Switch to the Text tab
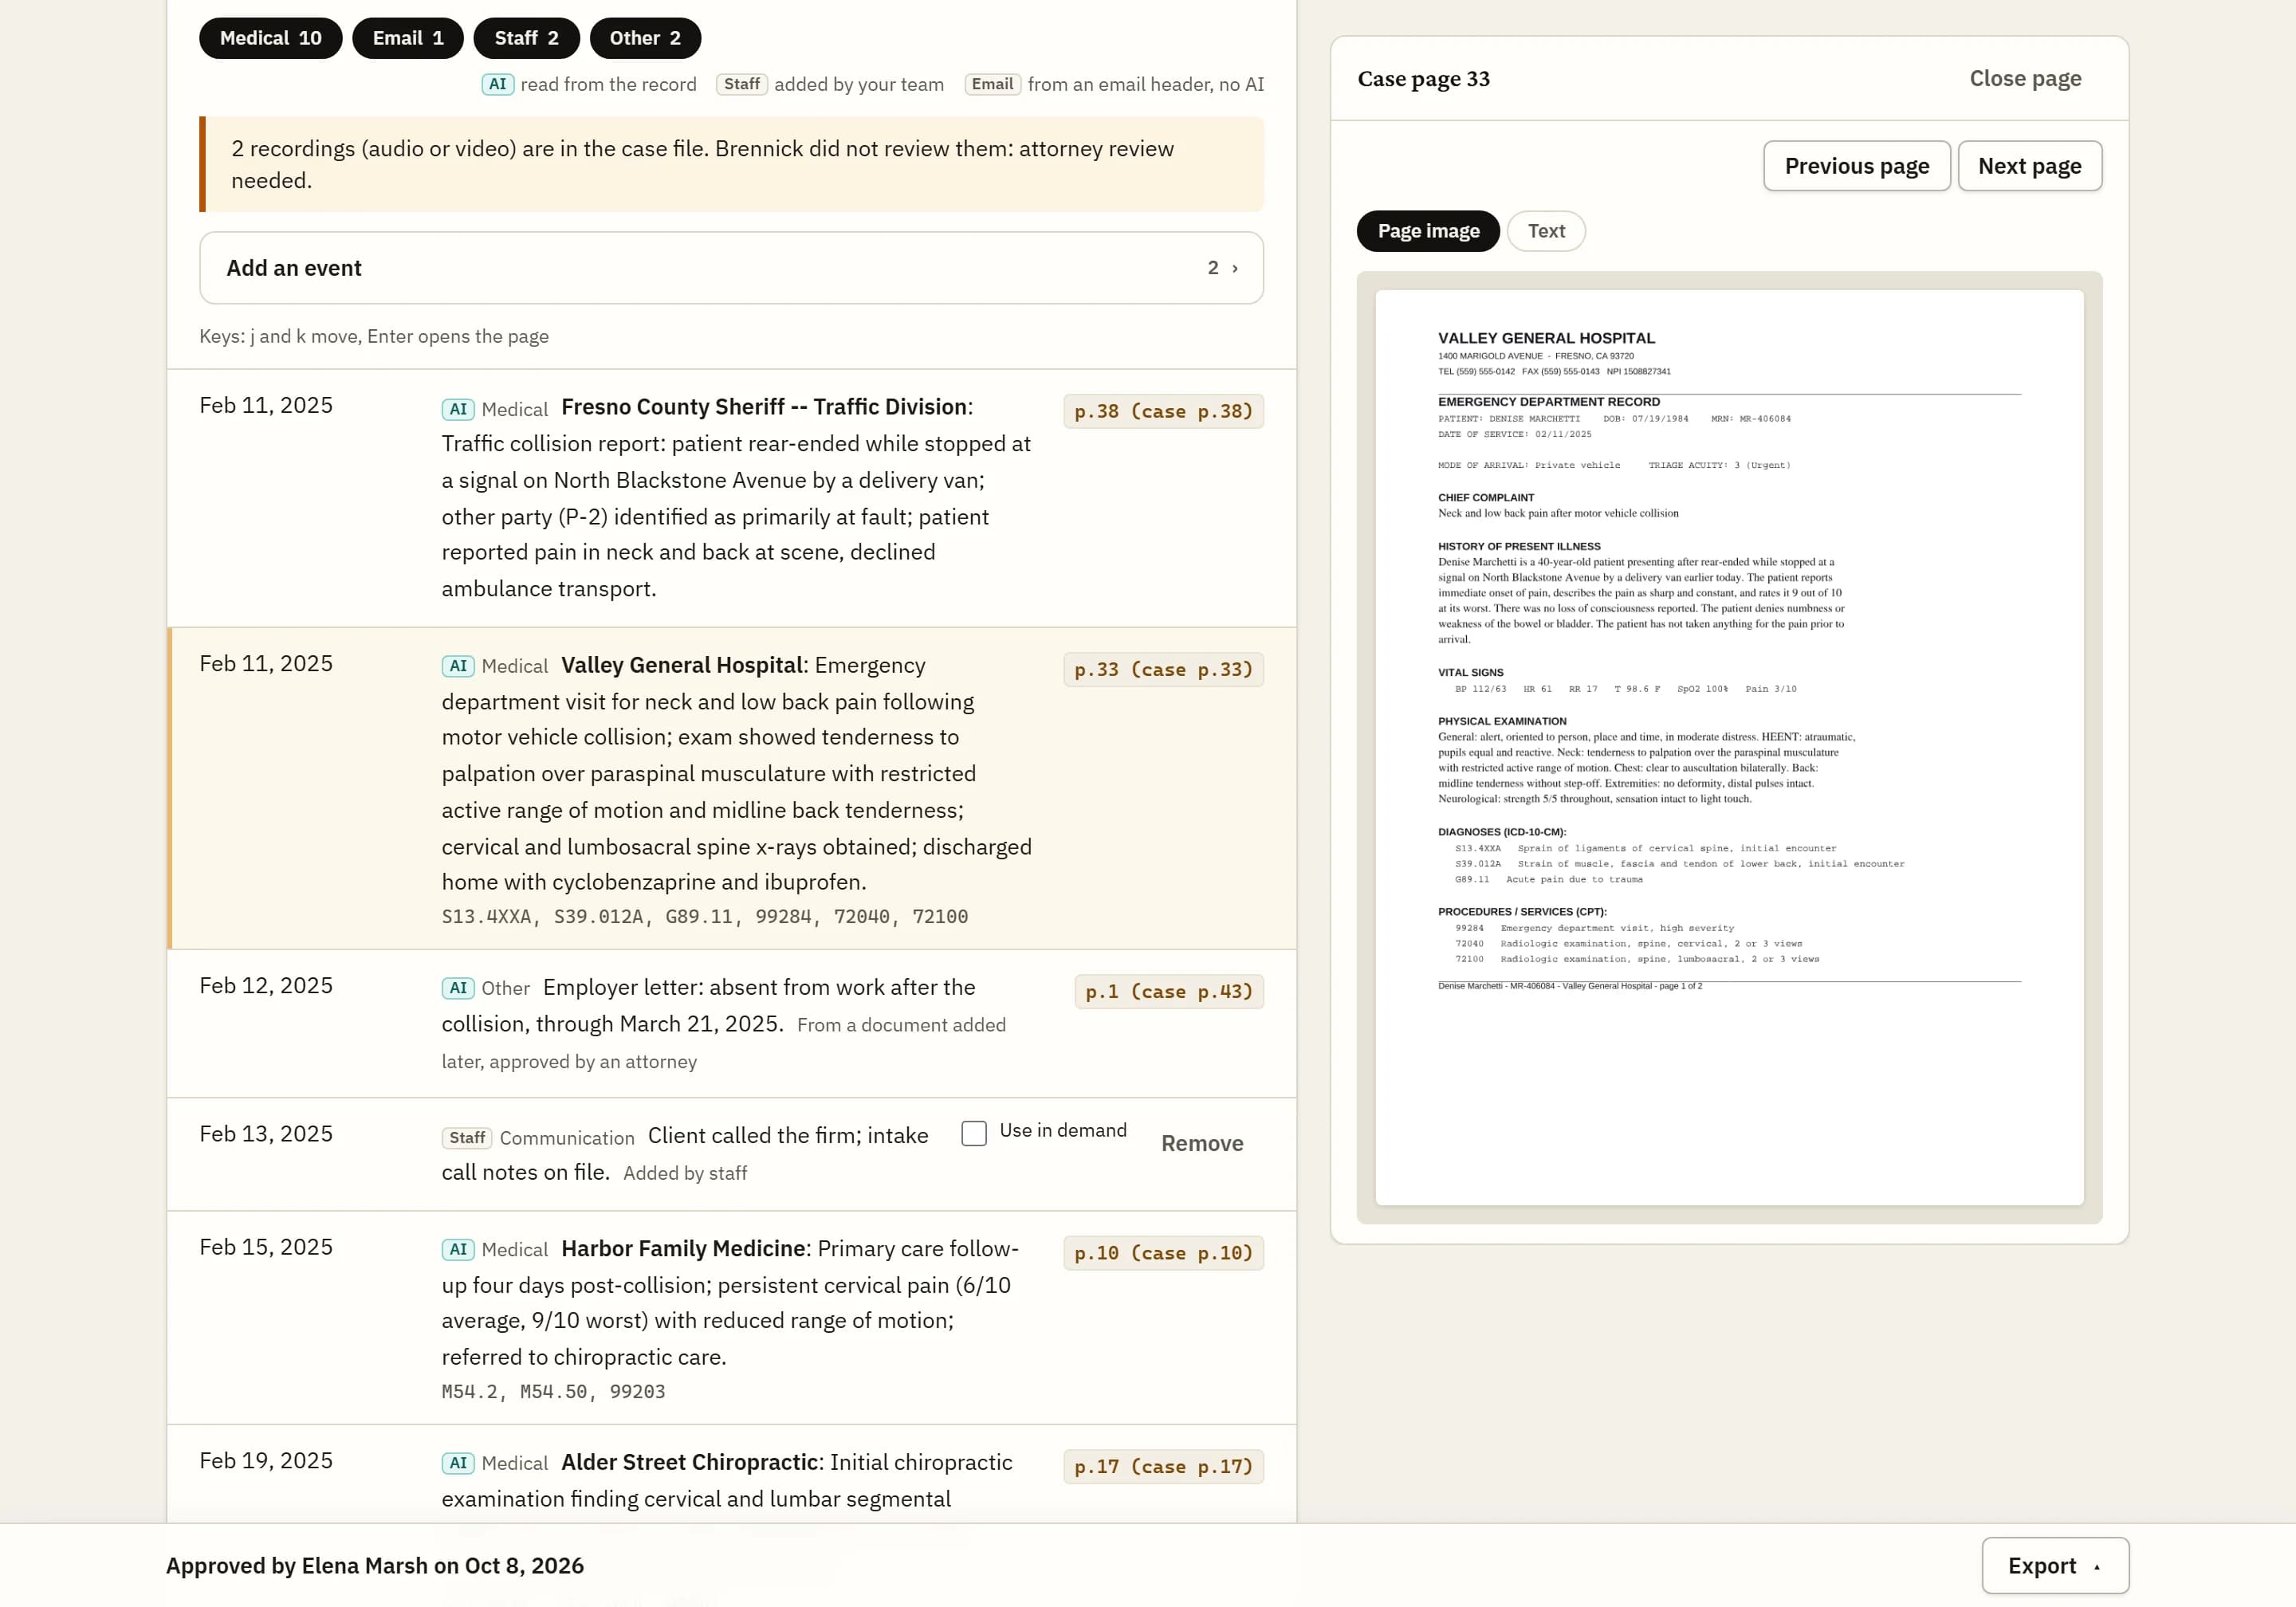This screenshot has height=1607, width=2296. click(x=1546, y=231)
